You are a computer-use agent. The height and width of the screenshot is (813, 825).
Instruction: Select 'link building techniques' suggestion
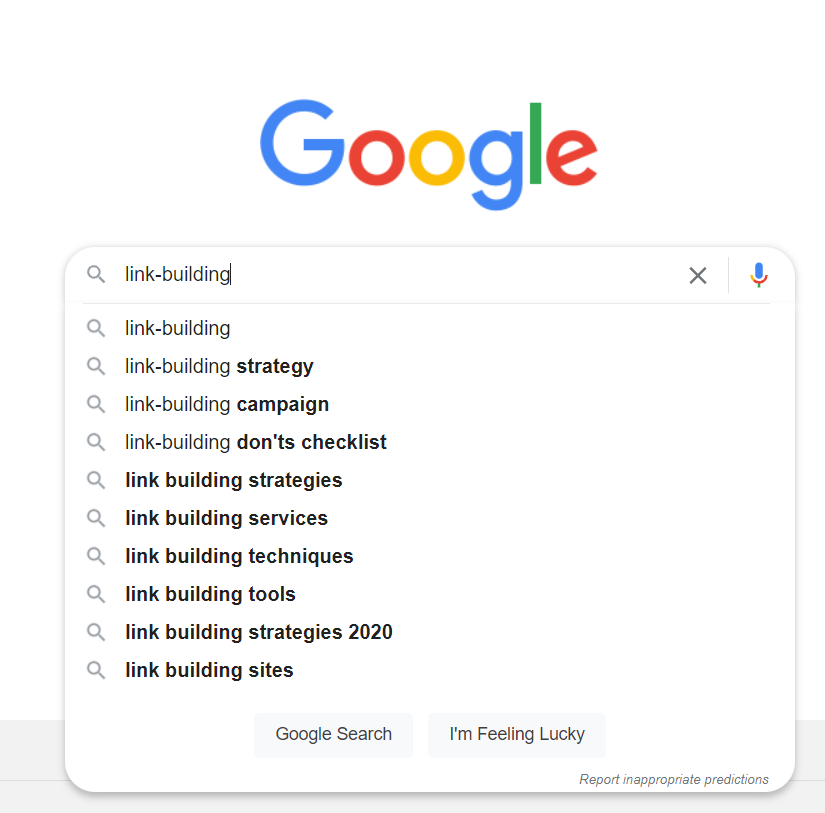239,556
